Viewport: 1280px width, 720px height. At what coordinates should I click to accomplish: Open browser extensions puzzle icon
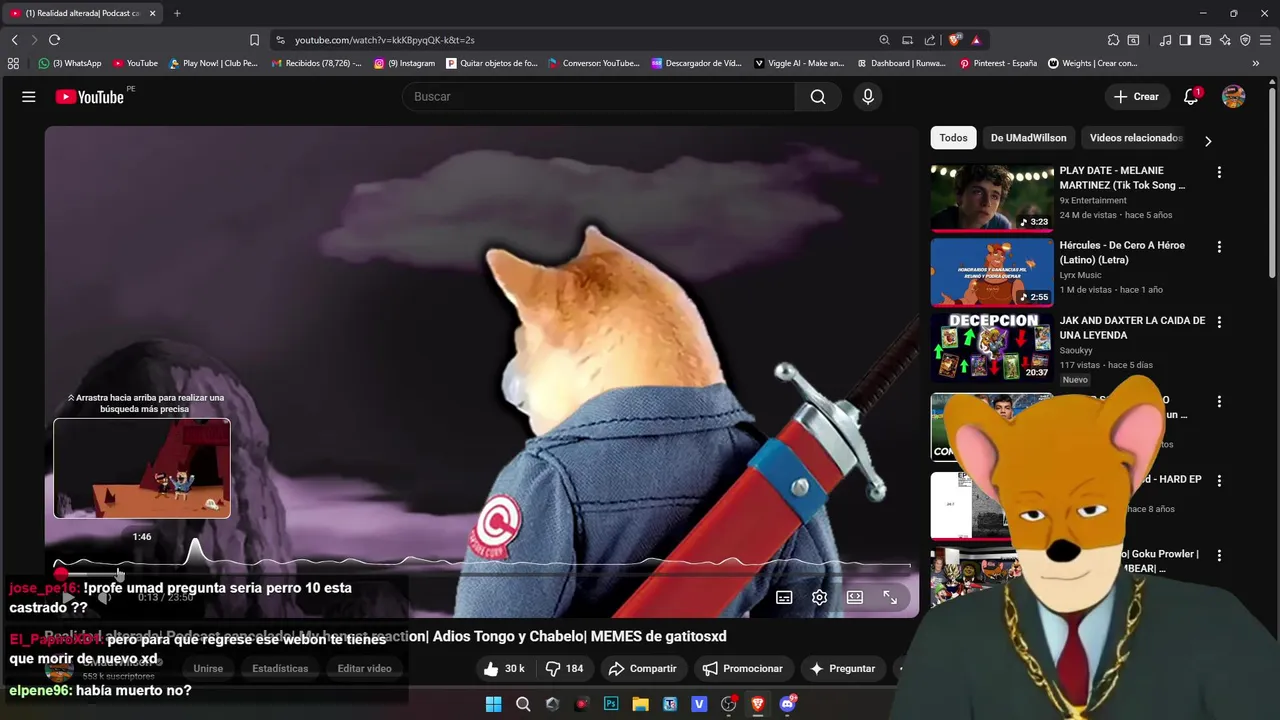click(1113, 40)
